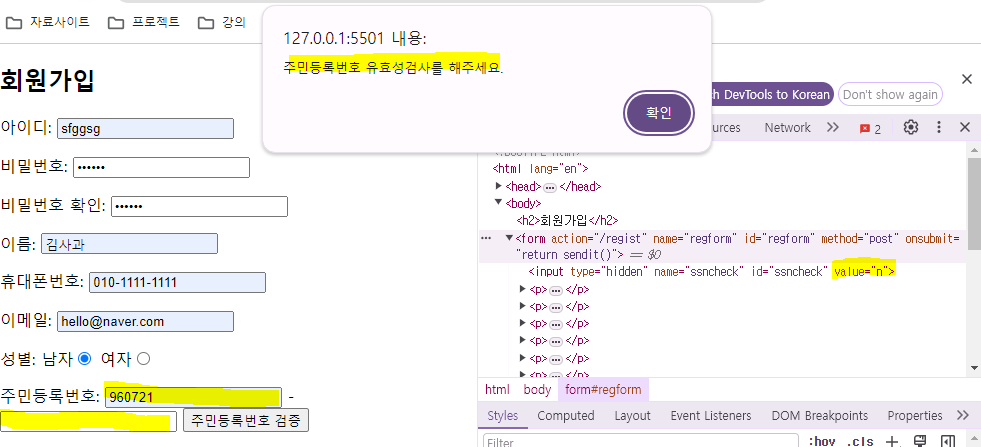The width and height of the screenshot is (981, 447).
Task: Click the first 주민등록번호 field with 960721
Action: click(x=193, y=397)
